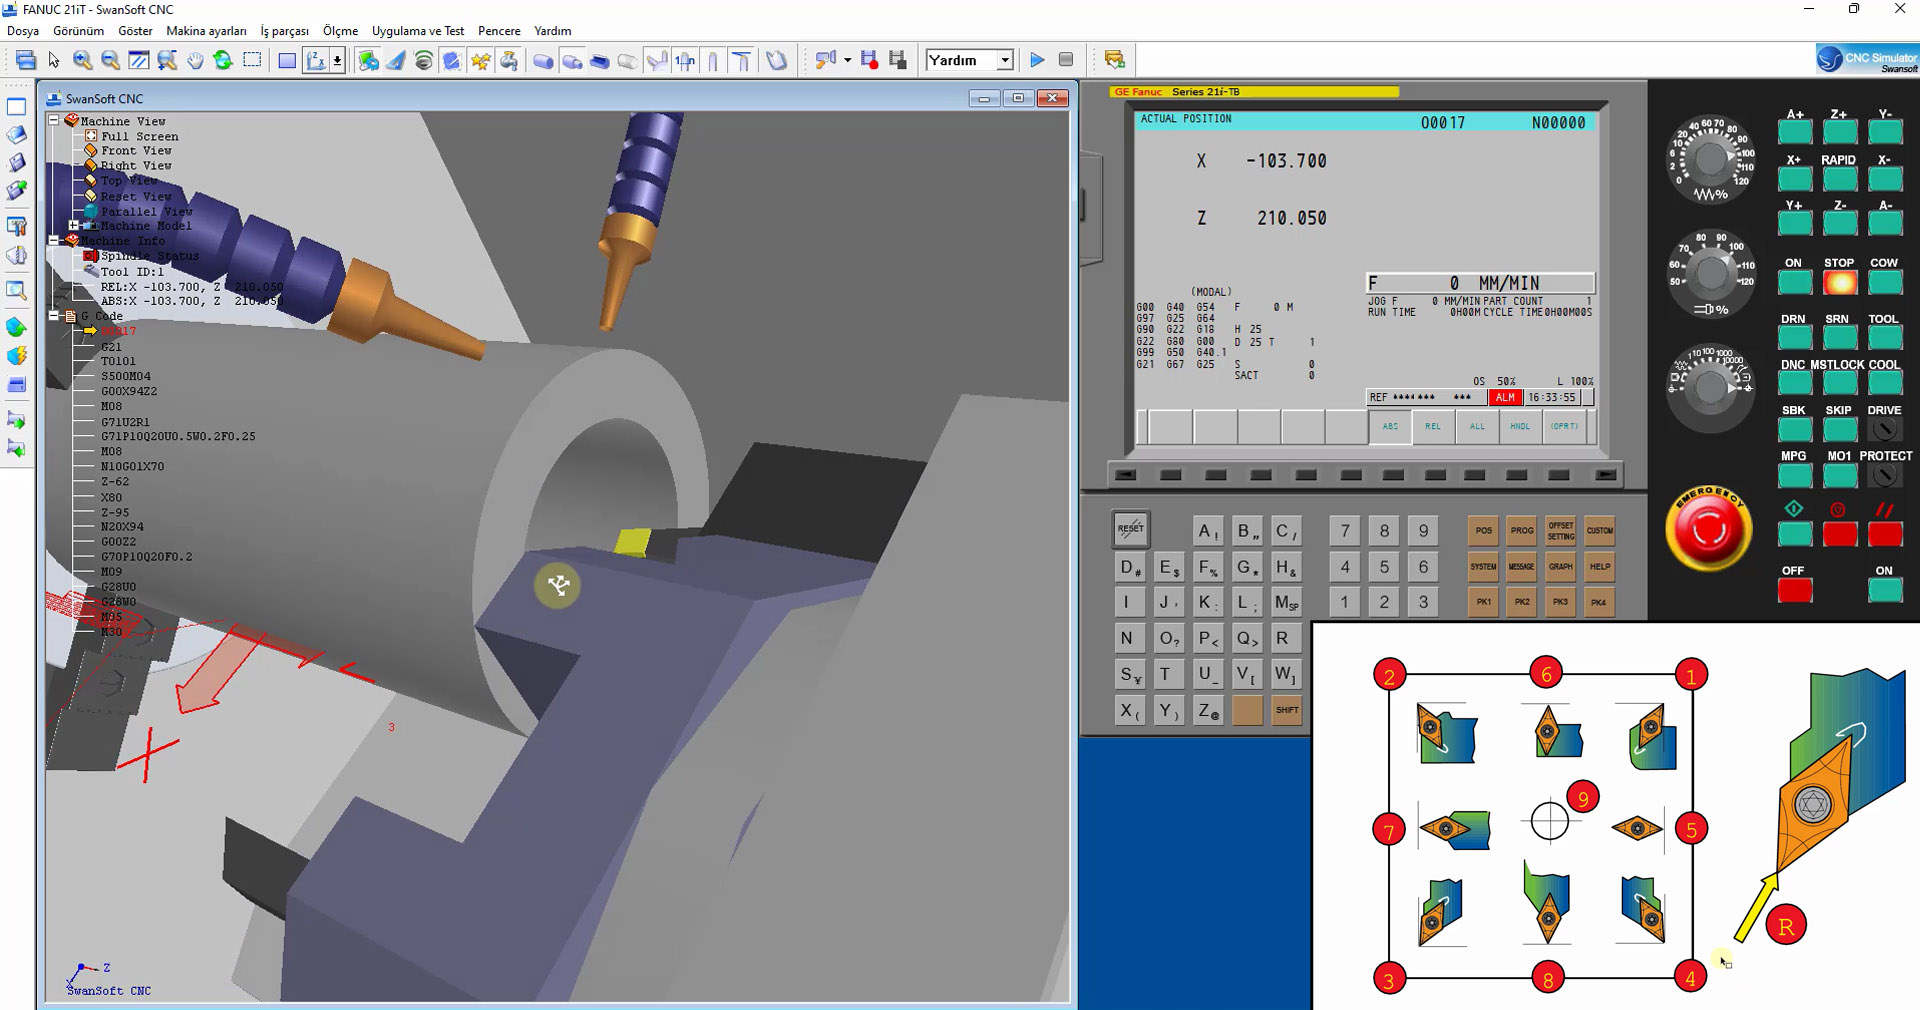Open the Makina ayarları menu
1920x1010 pixels.
206,31
